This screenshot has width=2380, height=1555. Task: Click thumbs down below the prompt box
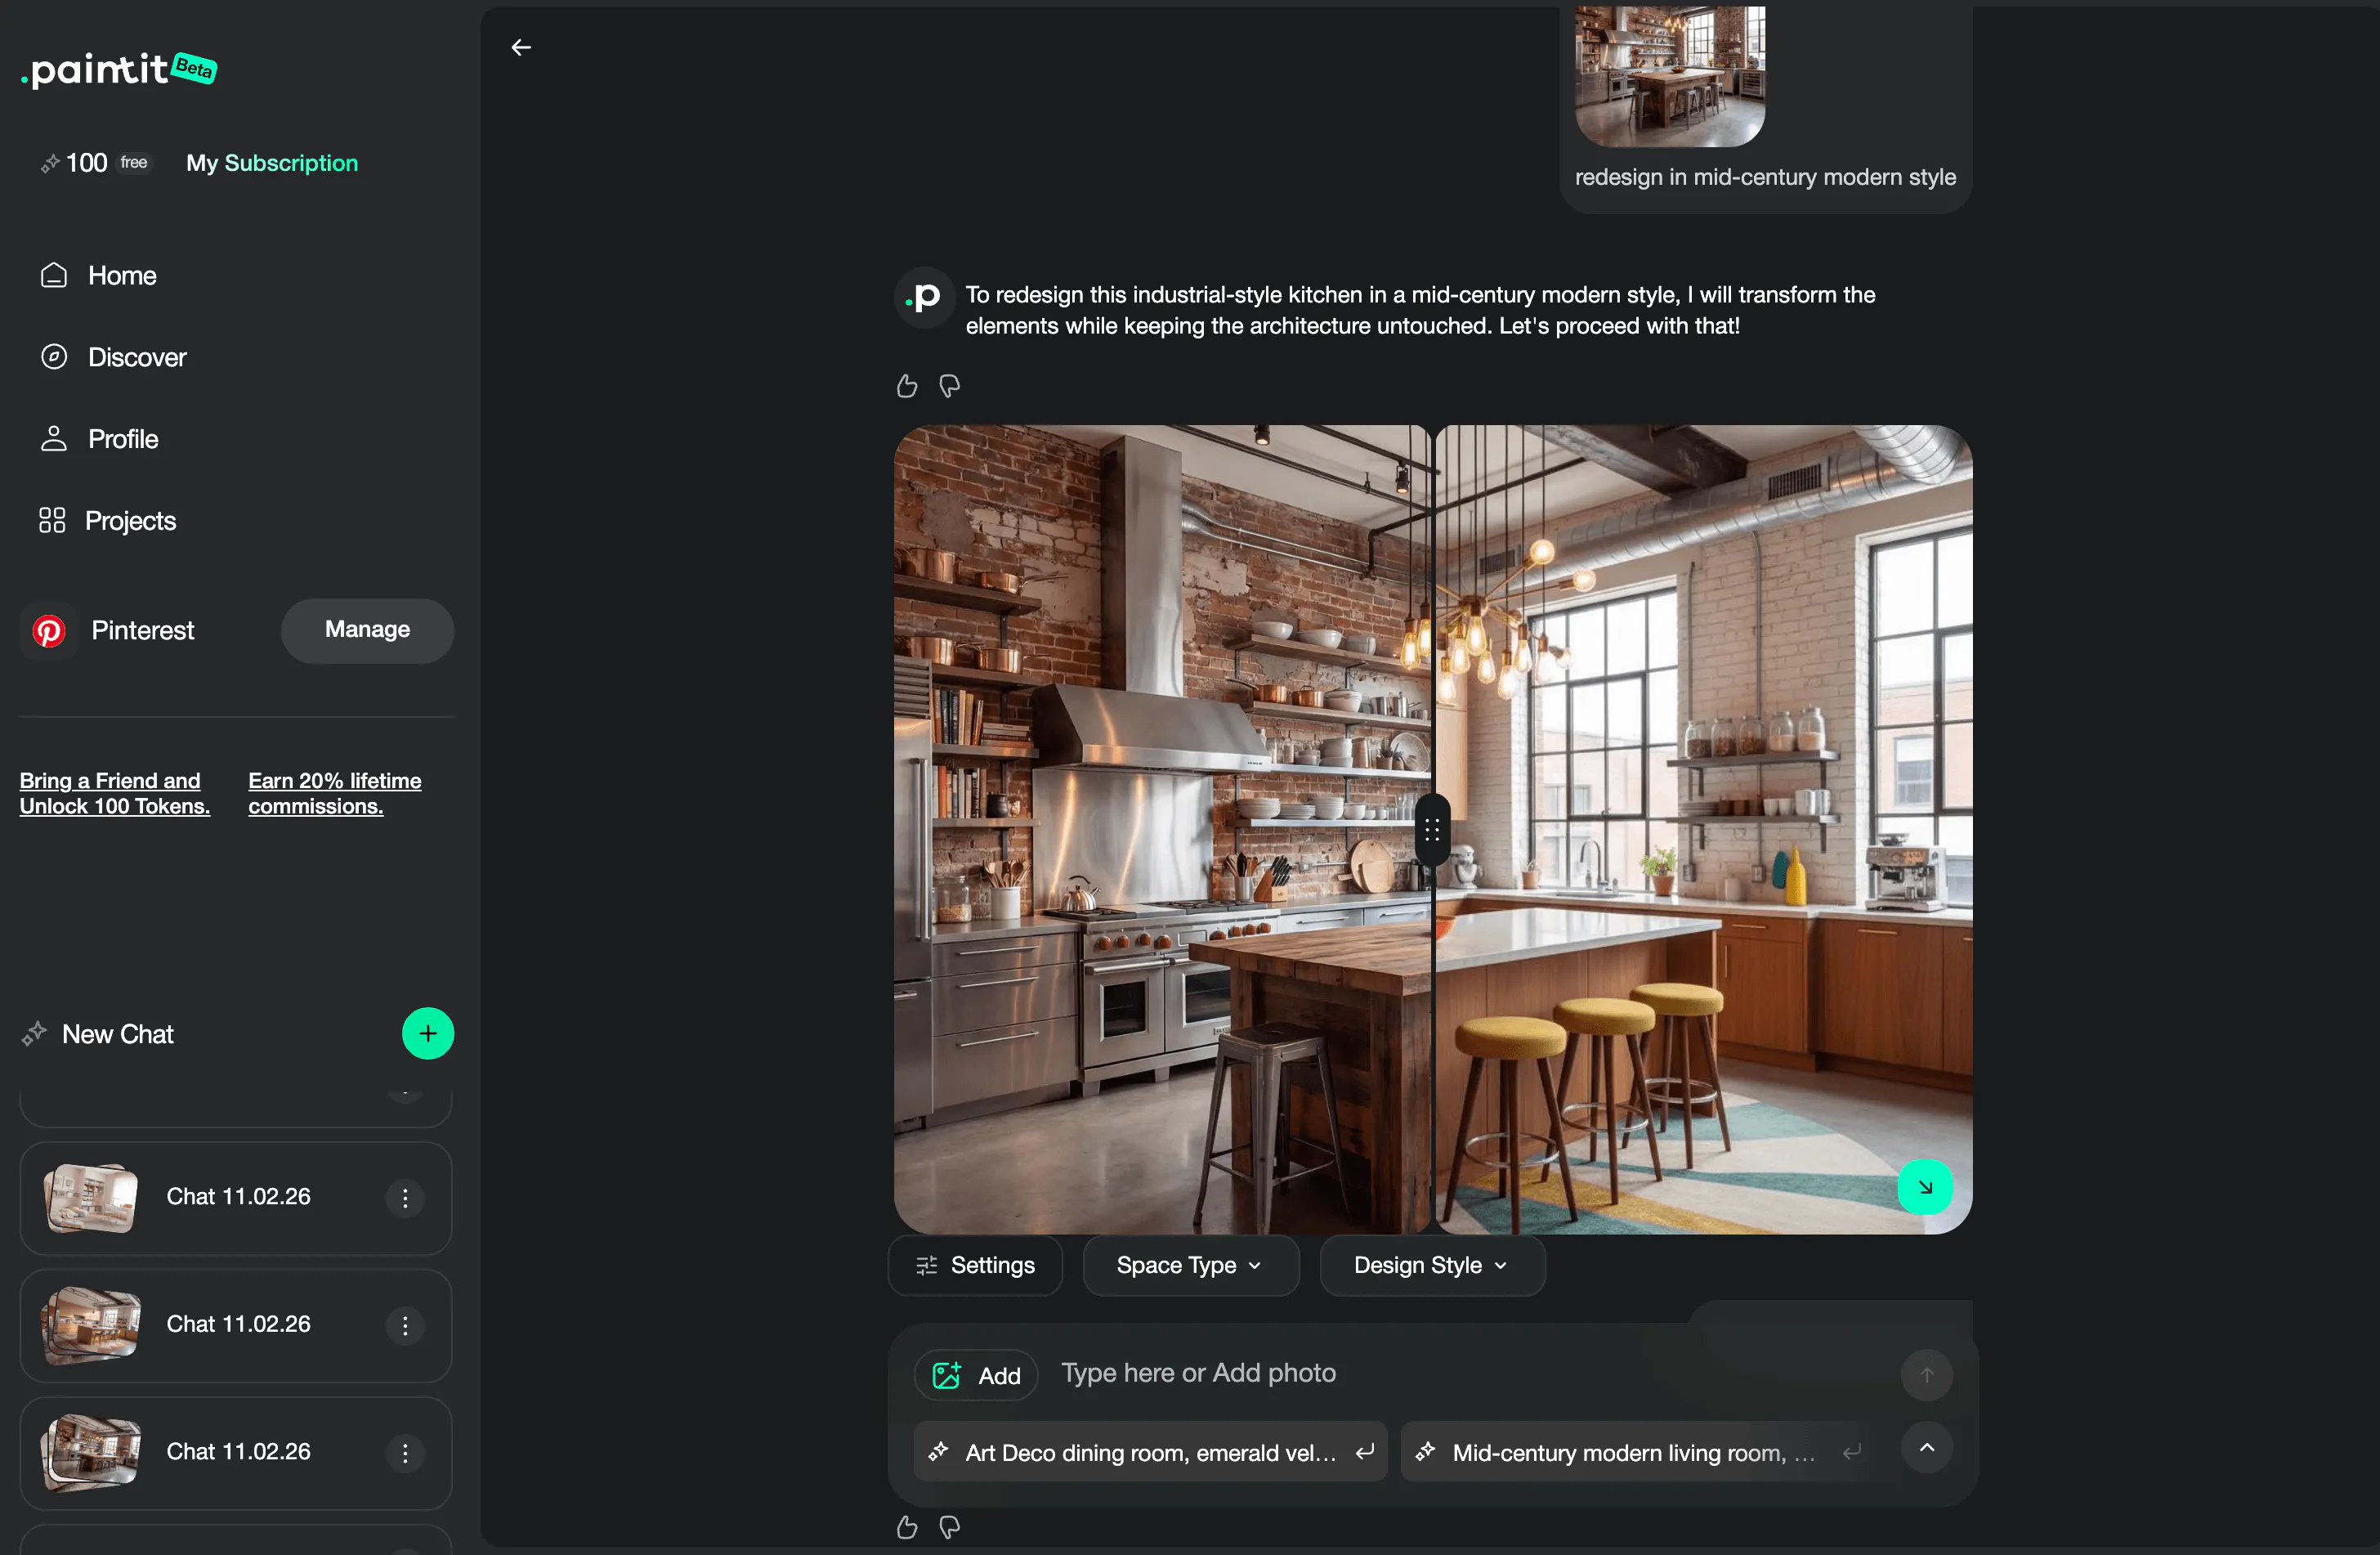click(950, 1527)
